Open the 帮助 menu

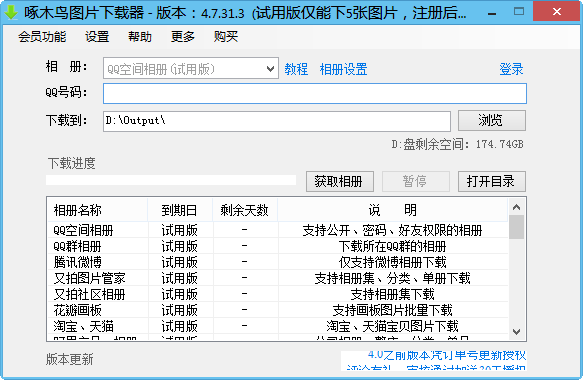(140, 36)
